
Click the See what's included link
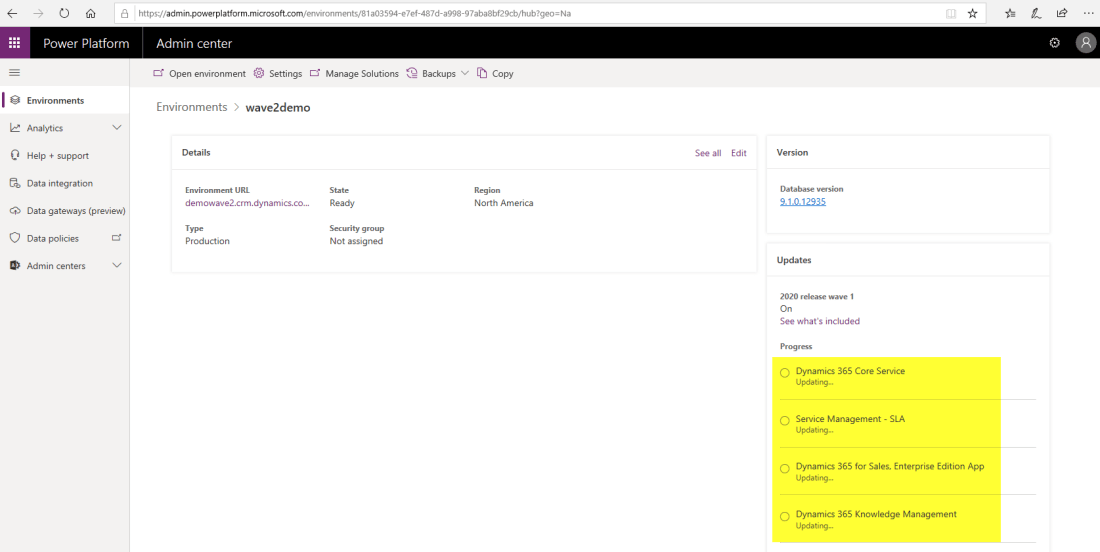[819, 321]
